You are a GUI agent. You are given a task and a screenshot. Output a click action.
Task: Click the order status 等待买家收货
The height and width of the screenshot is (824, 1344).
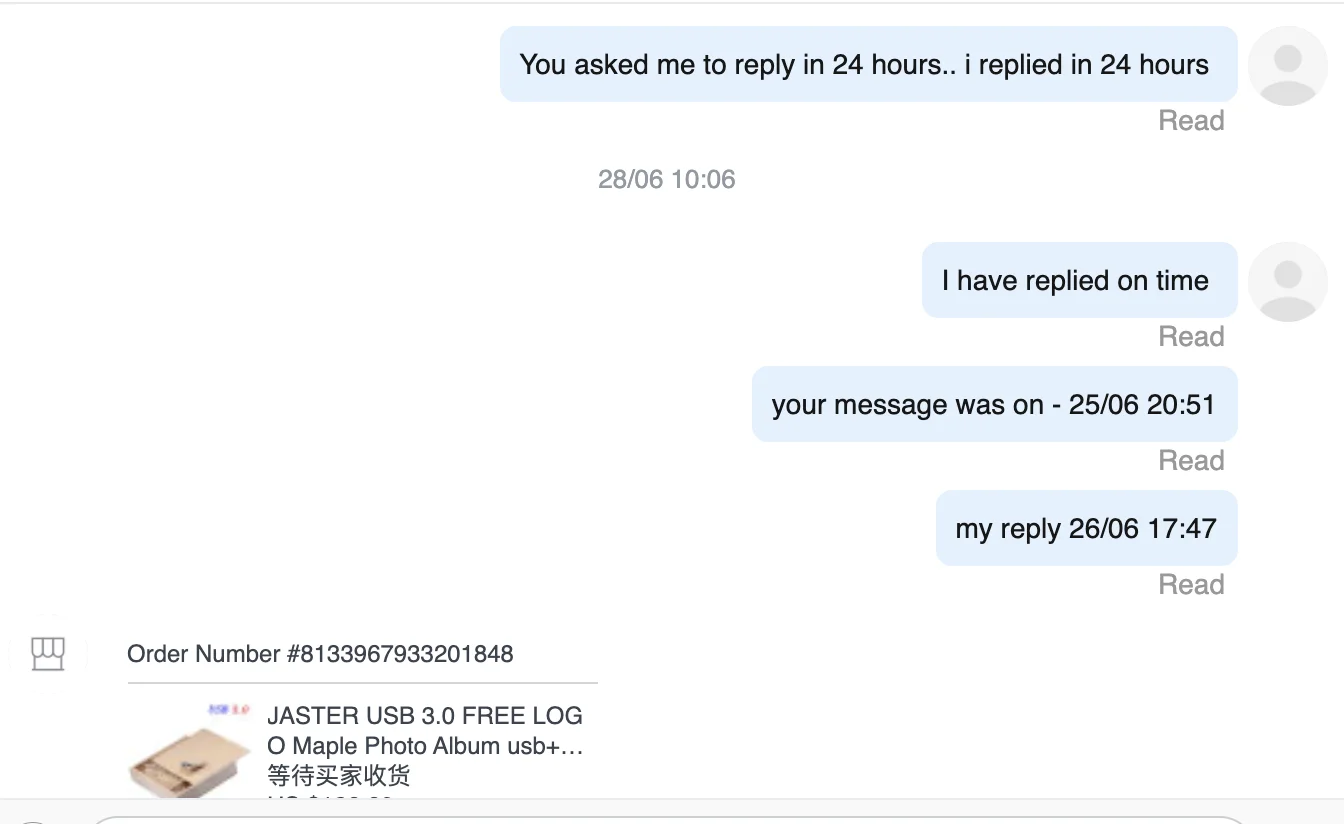339,775
